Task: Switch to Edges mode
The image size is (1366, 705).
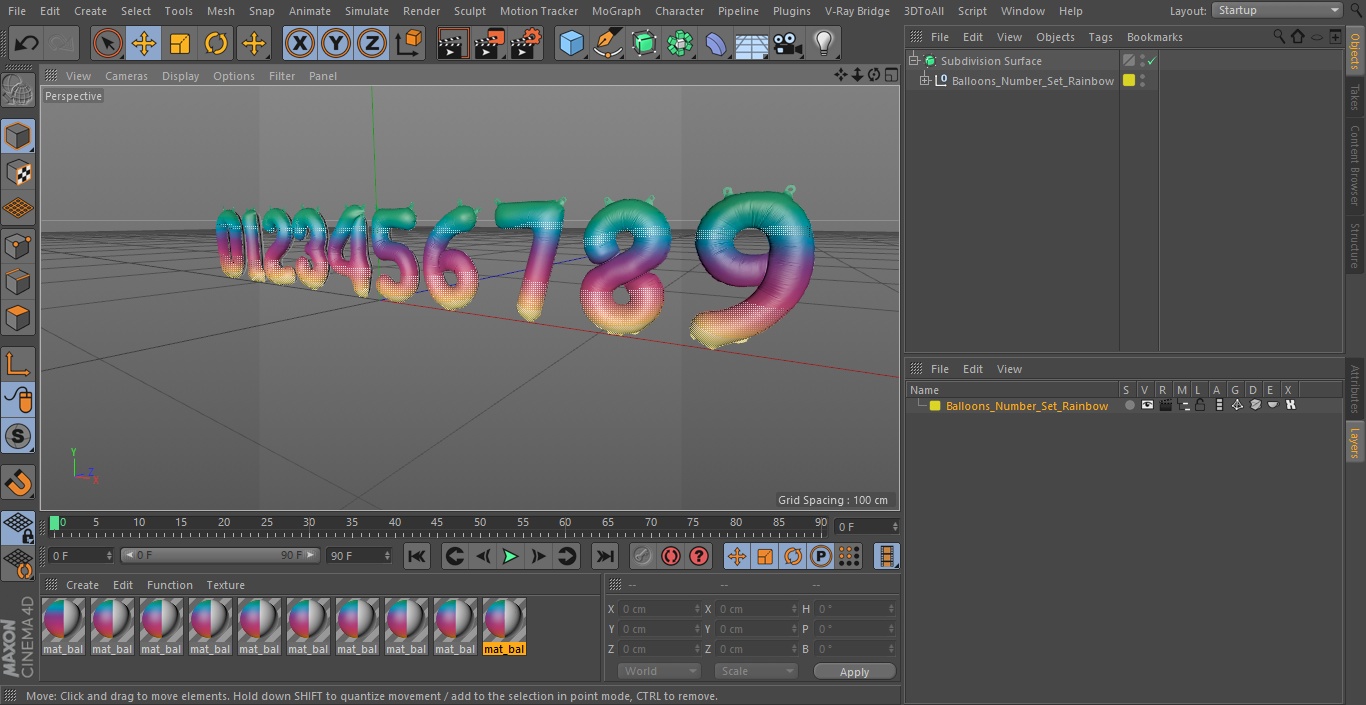Action: [x=18, y=281]
